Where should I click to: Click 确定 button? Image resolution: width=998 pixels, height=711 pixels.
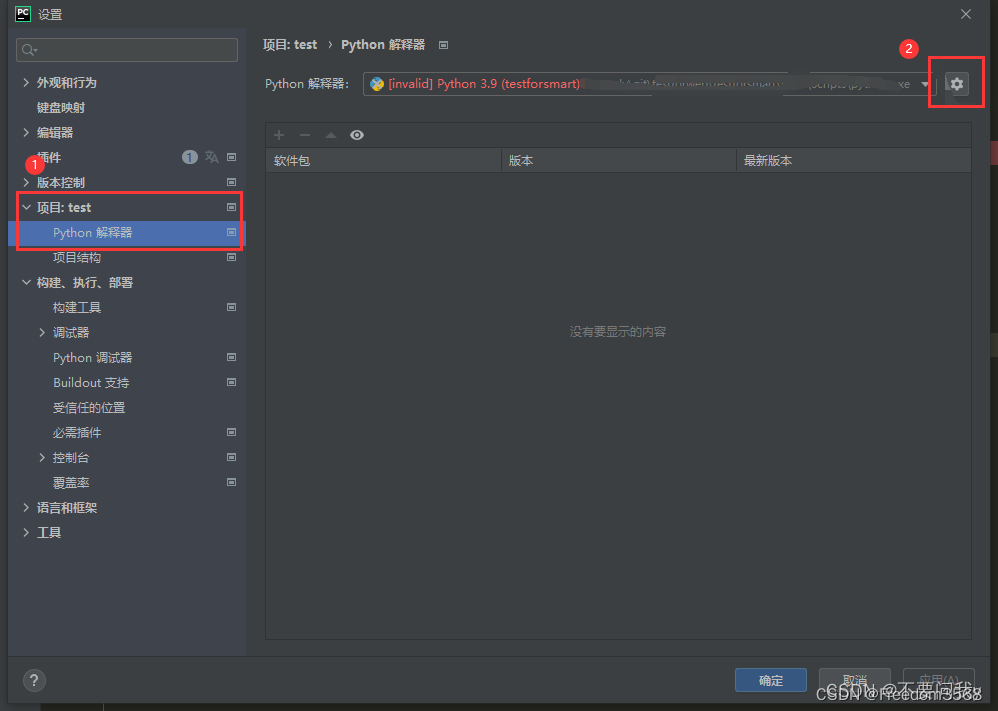[771, 680]
